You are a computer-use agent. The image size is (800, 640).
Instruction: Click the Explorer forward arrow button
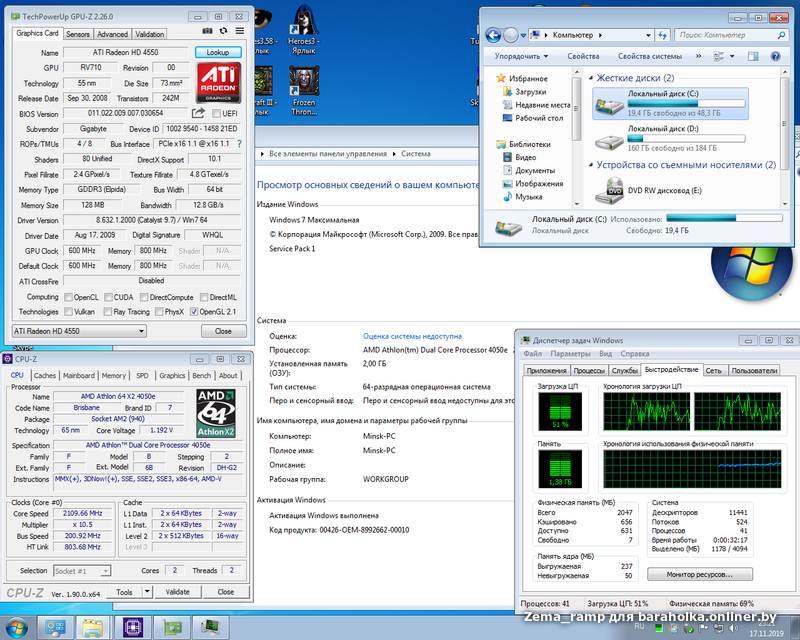pyautogui.click(x=511, y=35)
